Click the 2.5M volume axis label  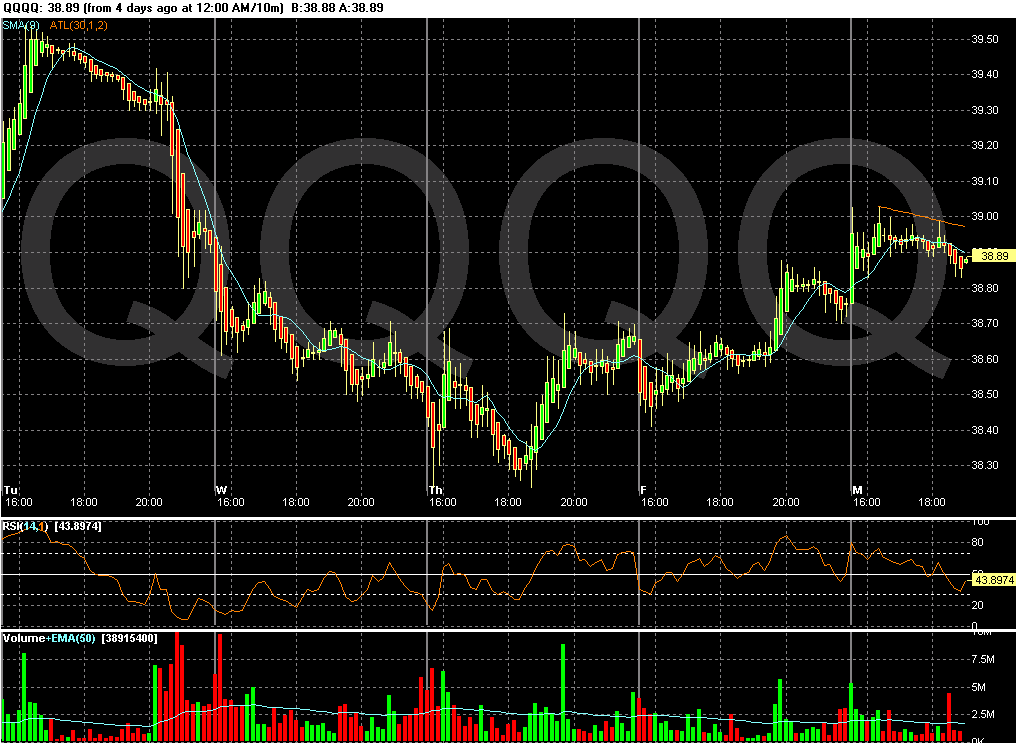click(x=983, y=714)
